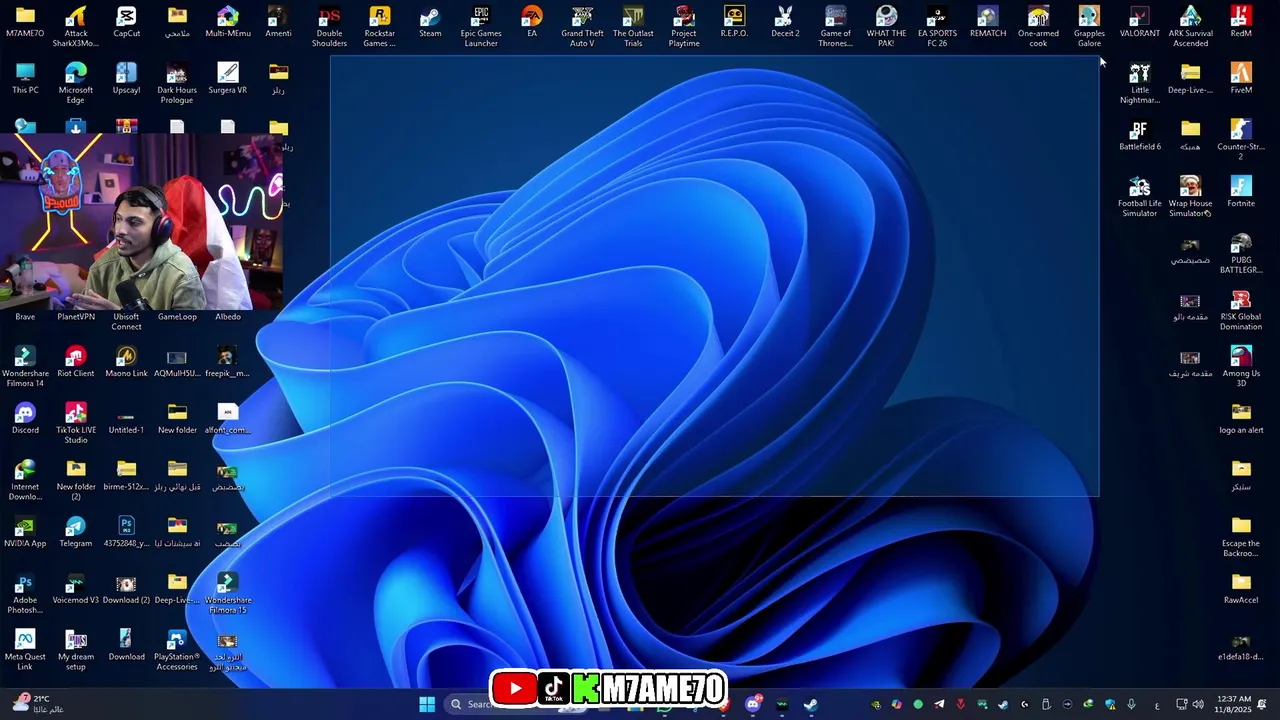This screenshot has width=1280, height=720.
Task: Open RawAccel folder icon
Action: pos(1241,589)
